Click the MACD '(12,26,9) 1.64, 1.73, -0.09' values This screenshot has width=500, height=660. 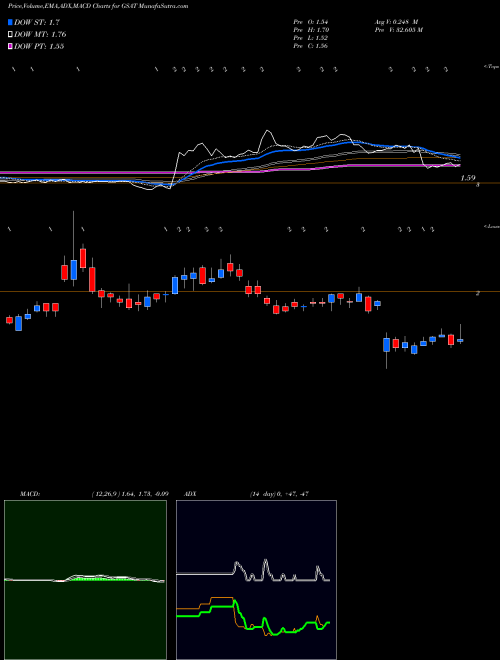(130, 494)
